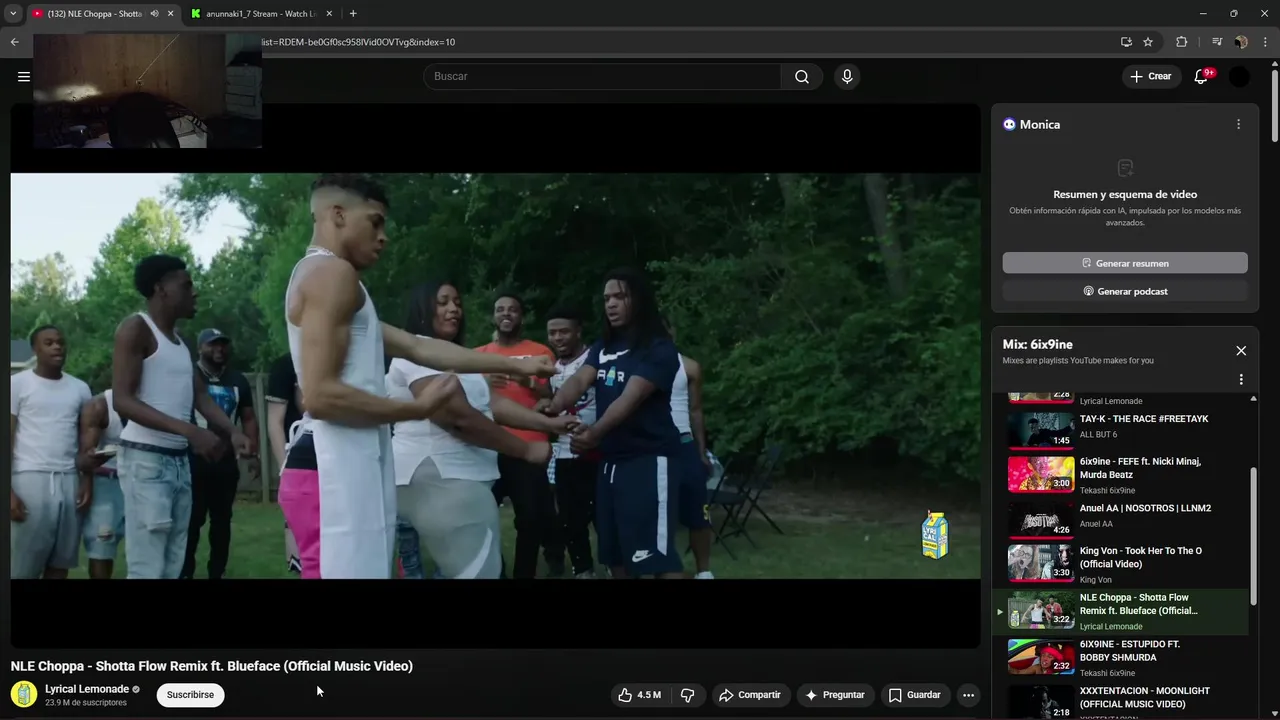1280x720 pixels.
Task: Click the Preguntar button
Action: tap(835, 695)
